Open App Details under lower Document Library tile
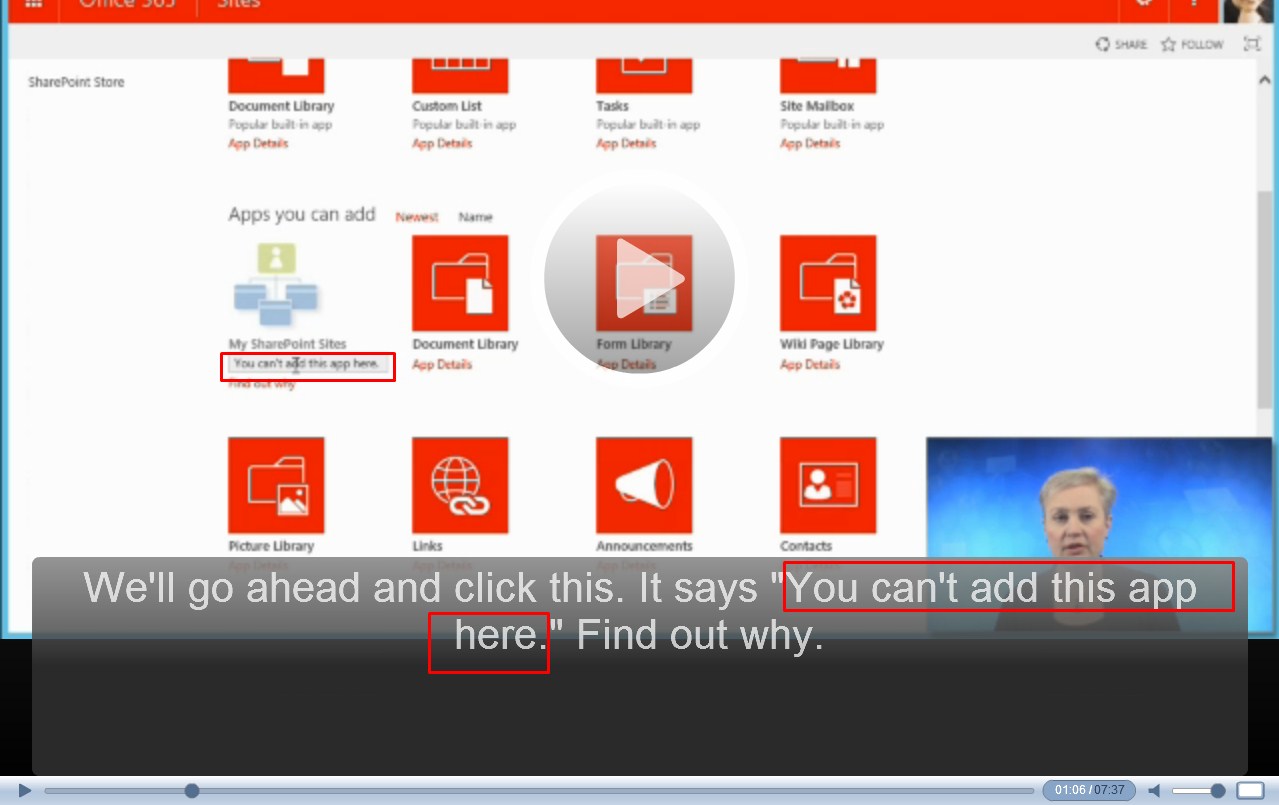The width and height of the screenshot is (1279, 805). point(442,365)
